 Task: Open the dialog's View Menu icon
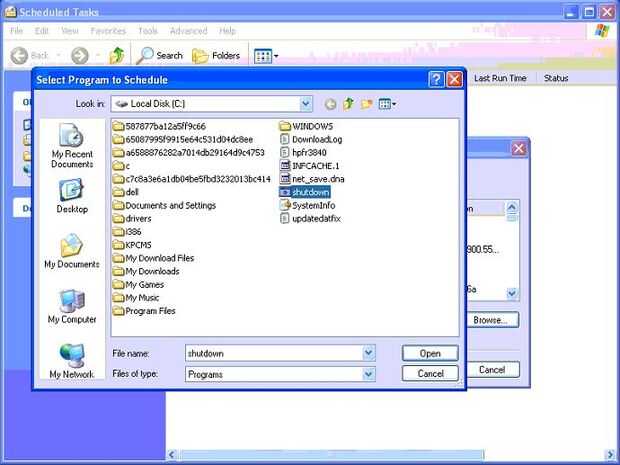pos(387,104)
